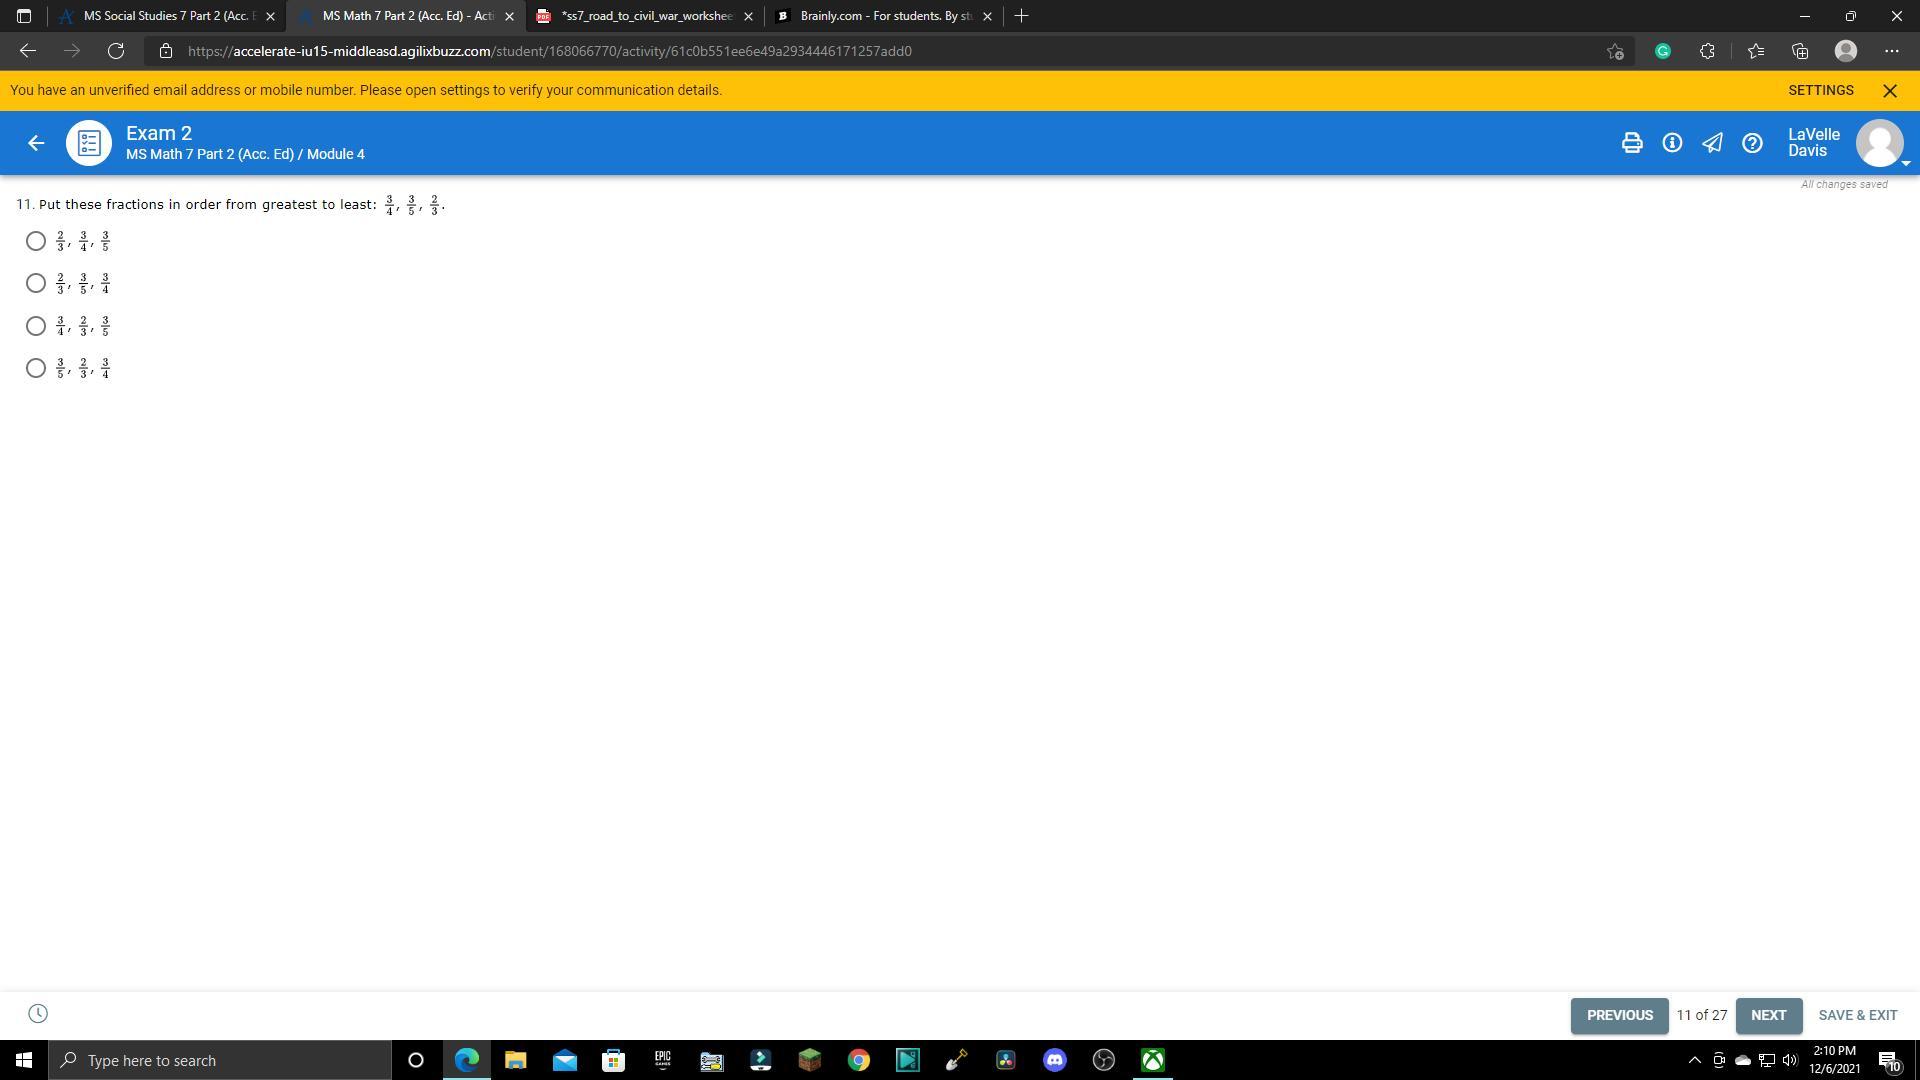
Task: Click SAVE & EXIT
Action: [x=1857, y=1015]
